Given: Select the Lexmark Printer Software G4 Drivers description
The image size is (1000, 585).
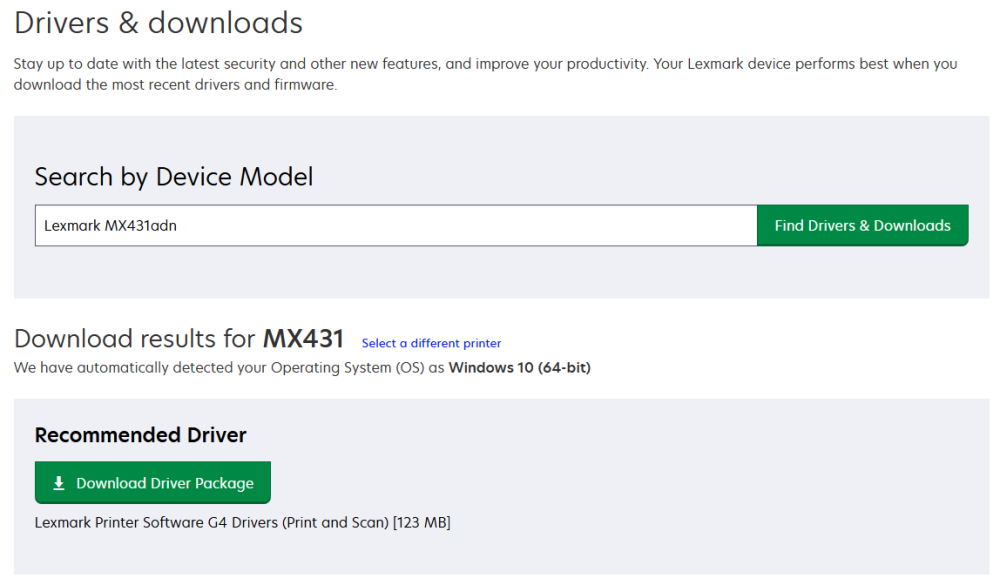Looking at the screenshot, I should click(242, 522).
